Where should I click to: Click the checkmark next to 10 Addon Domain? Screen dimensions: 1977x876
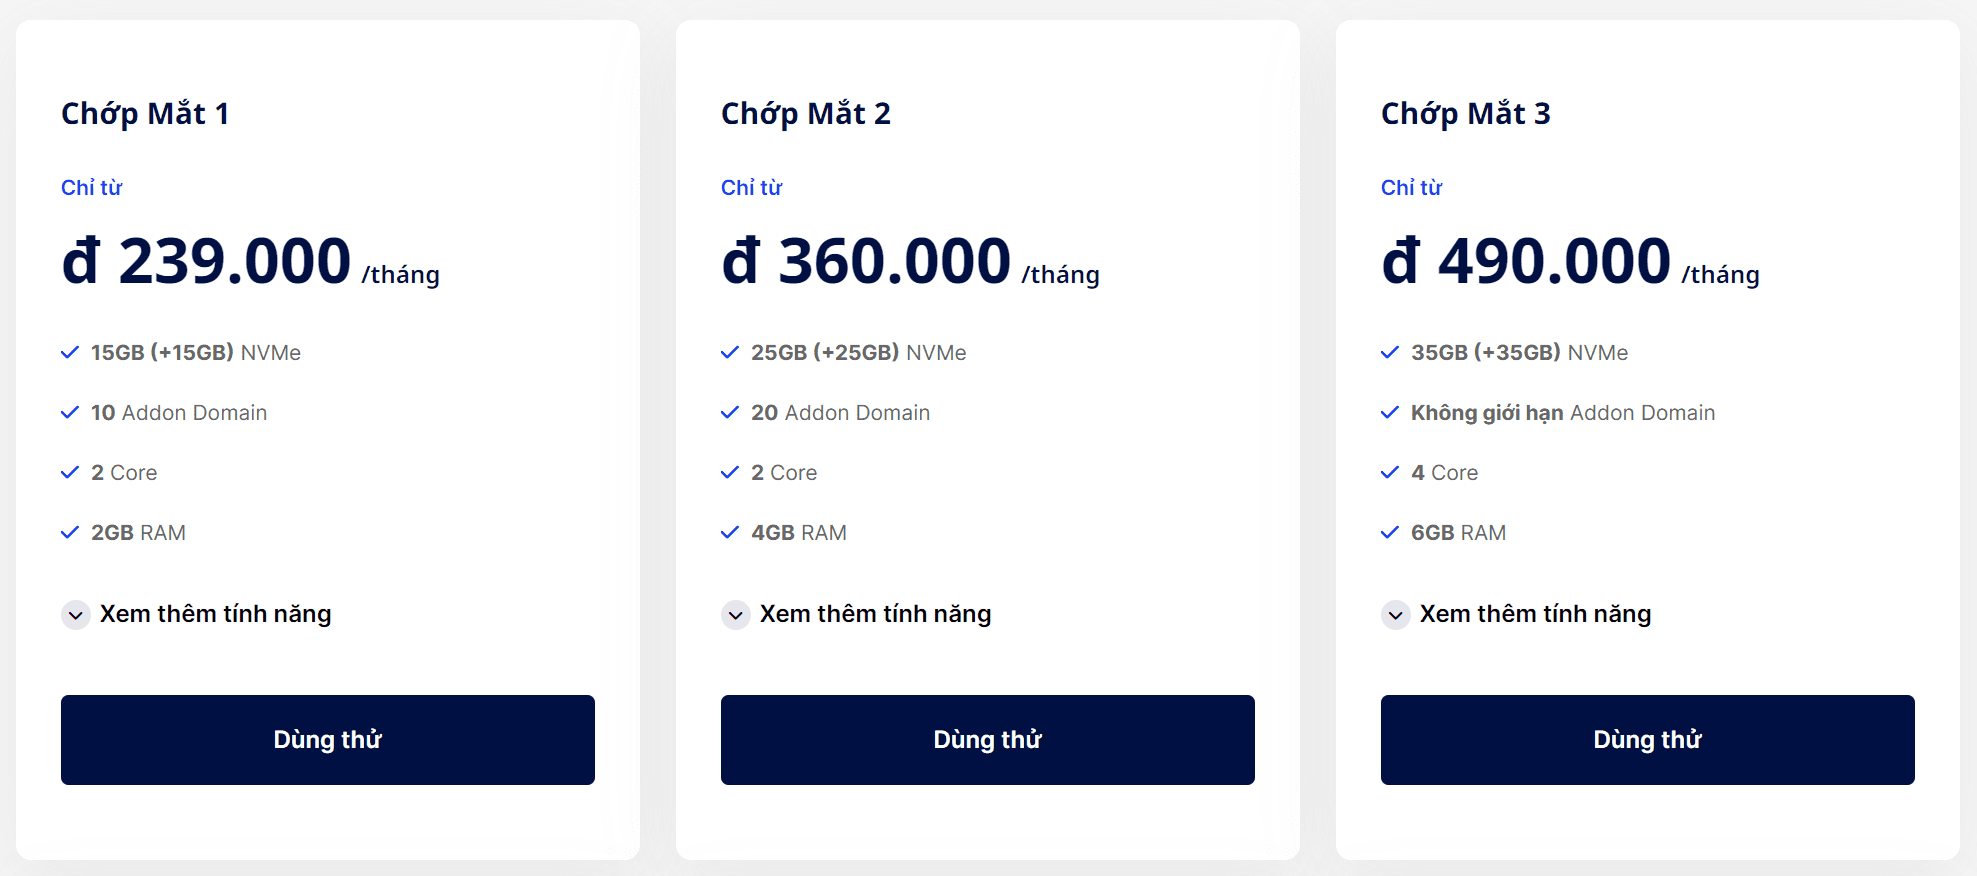click(70, 412)
